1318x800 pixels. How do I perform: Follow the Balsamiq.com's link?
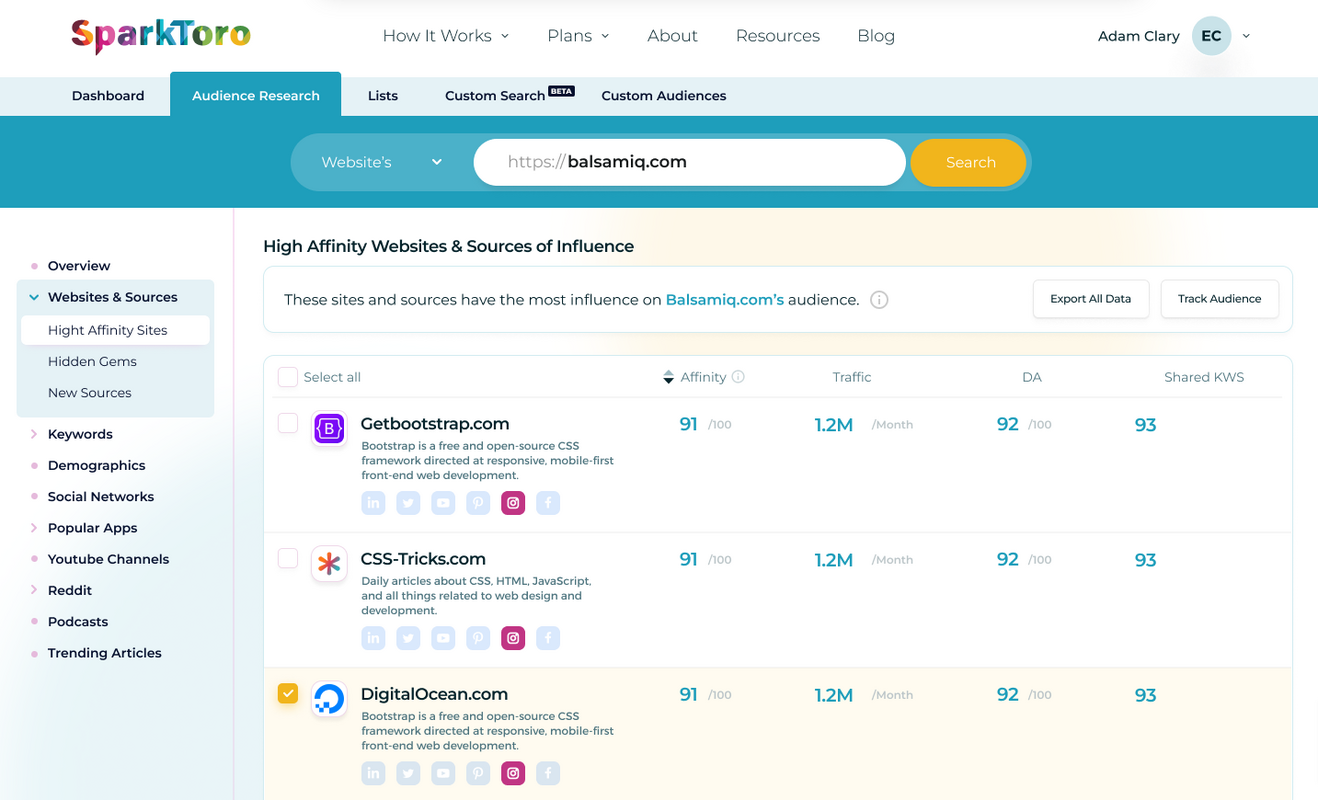click(725, 300)
